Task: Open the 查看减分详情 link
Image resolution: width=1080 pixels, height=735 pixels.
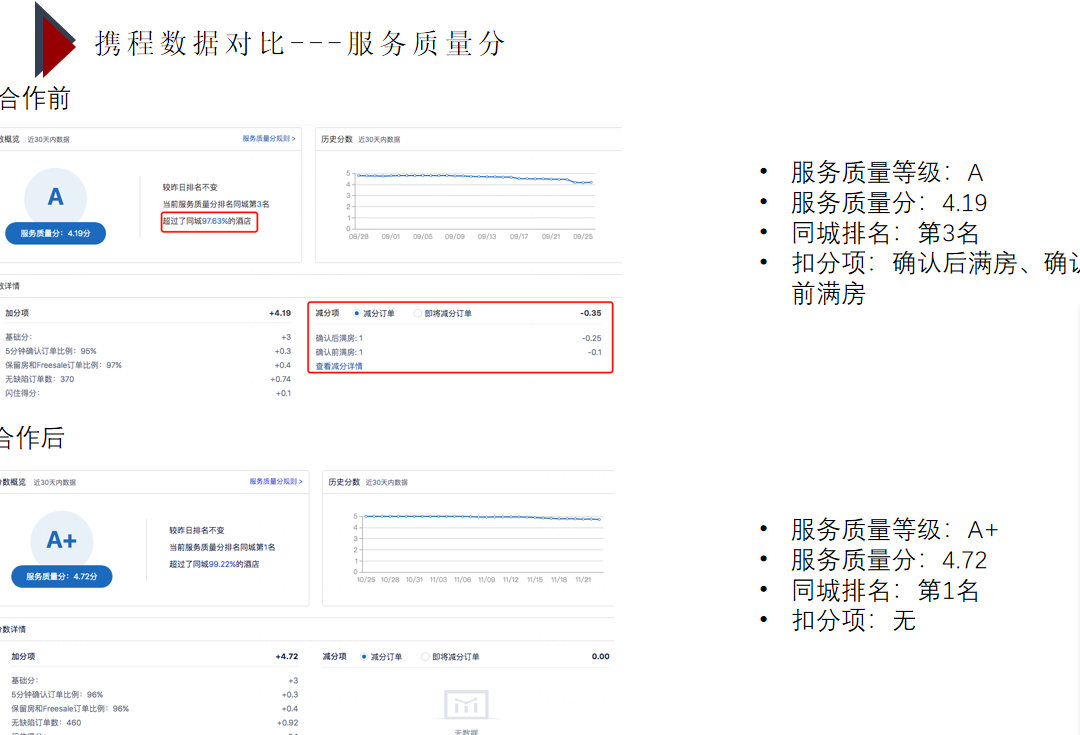Action: 339,366
